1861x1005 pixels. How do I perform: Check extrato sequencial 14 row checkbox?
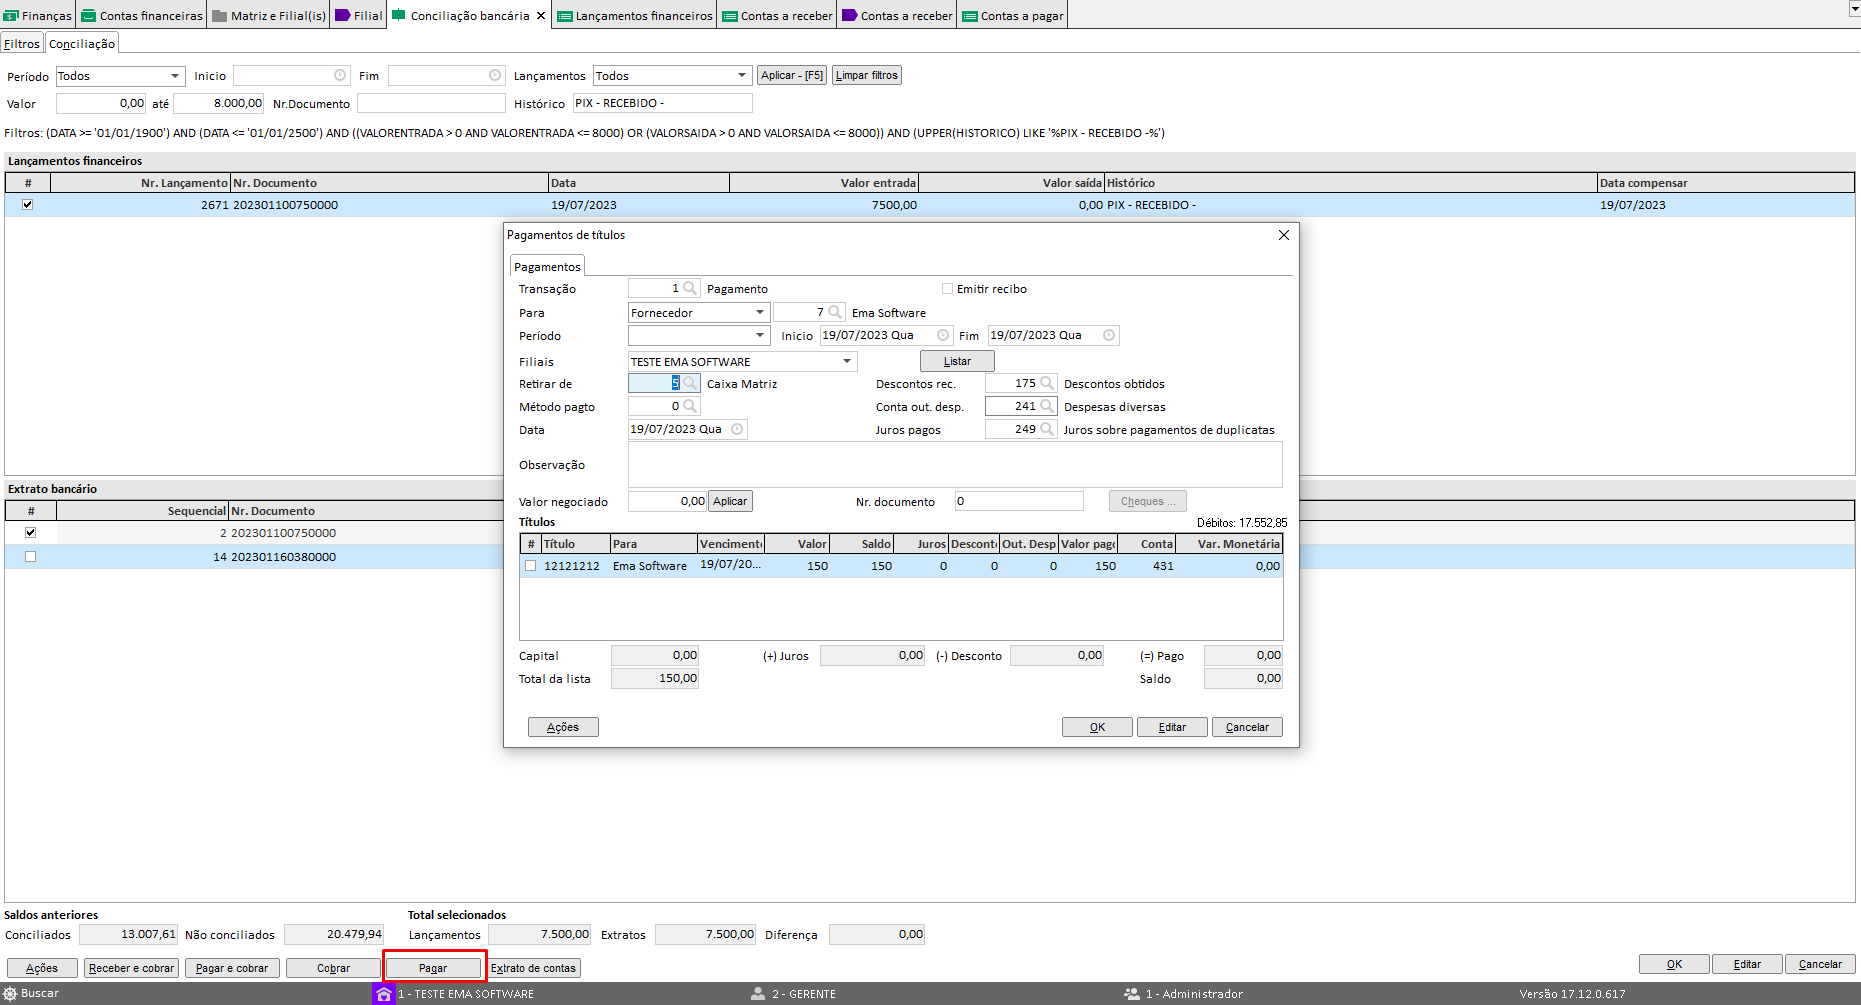point(30,557)
